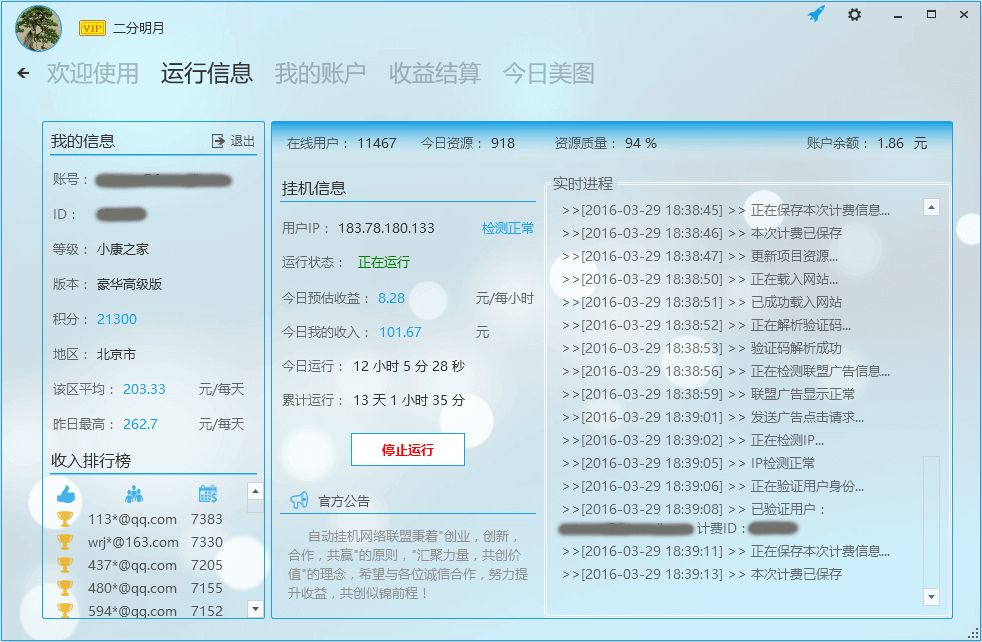Screen dimensions: 982x642
Task: Open the 今日美图 tab
Action: [x=550, y=71]
